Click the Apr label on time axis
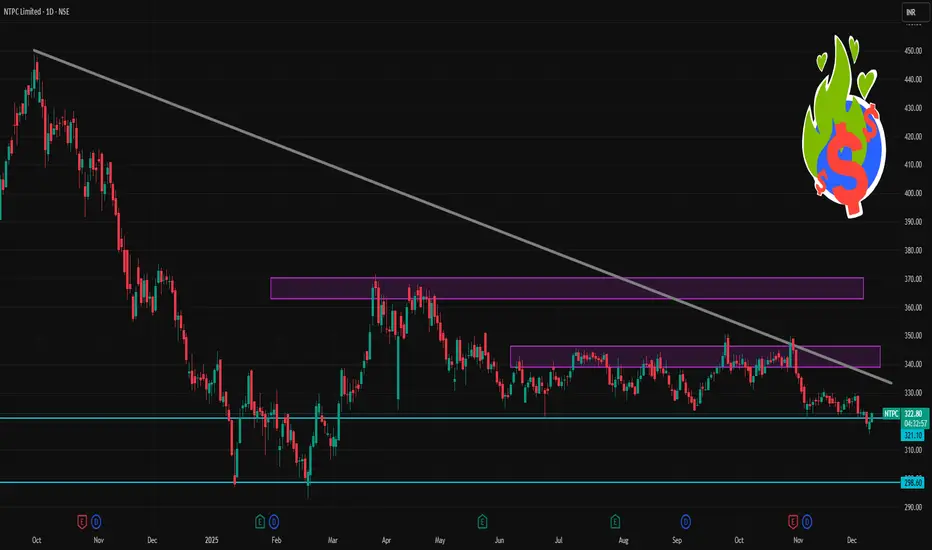The height and width of the screenshot is (550, 932). 386,540
